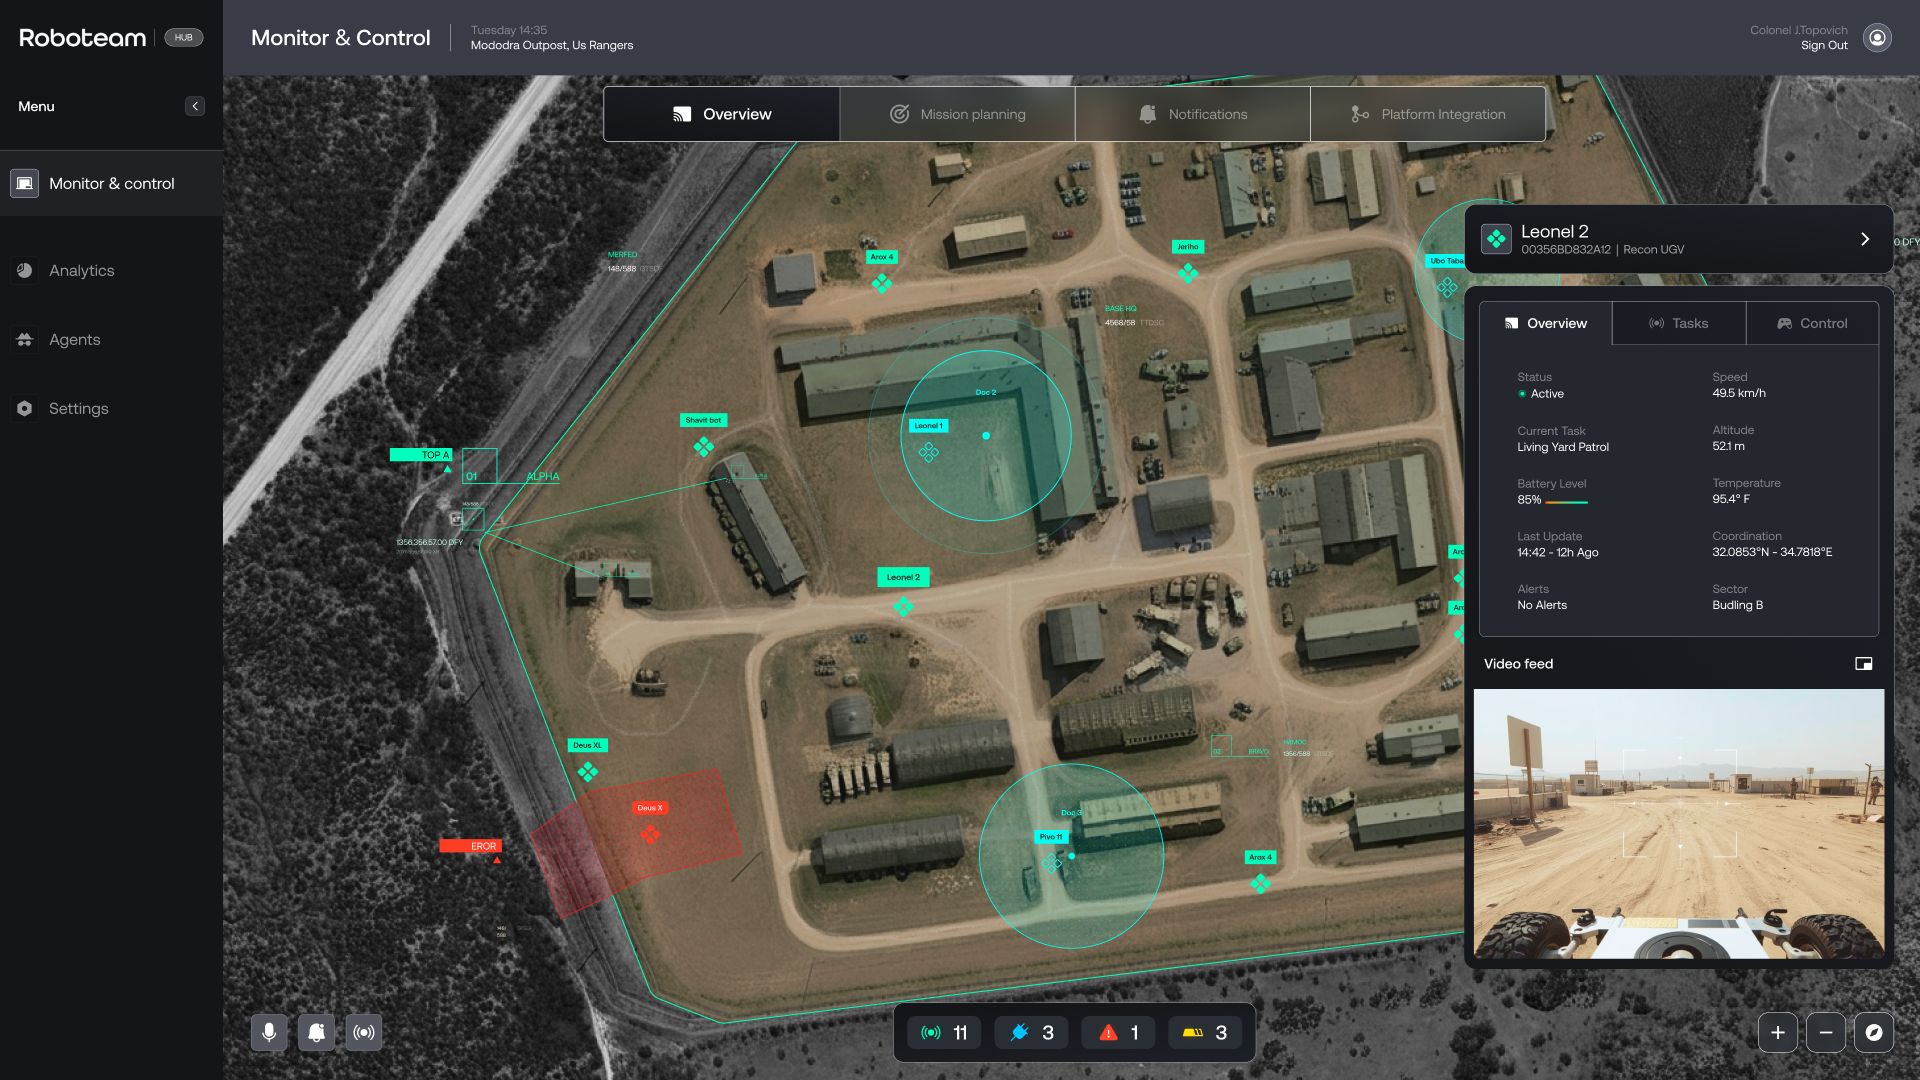Toggle the yellow warning filter showing 3
Screen dimensions: 1920x1080
click(1204, 1033)
